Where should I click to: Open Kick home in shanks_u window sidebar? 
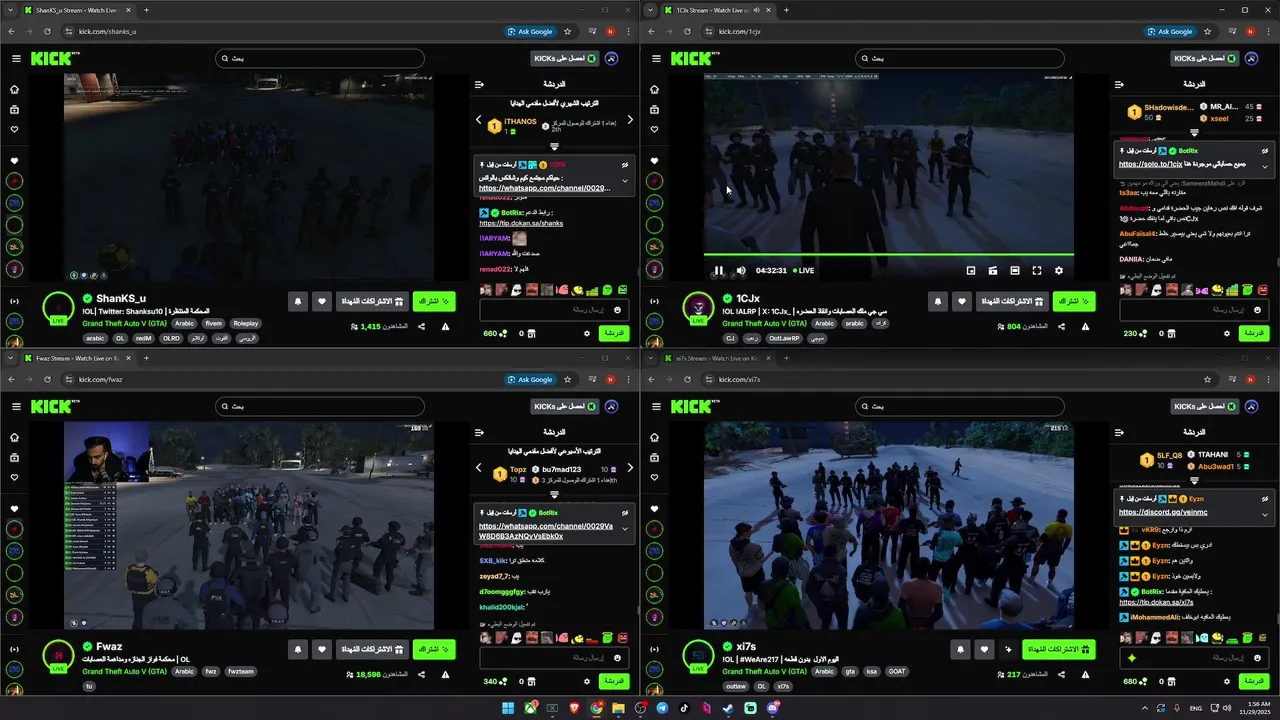(x=14, y=89)
